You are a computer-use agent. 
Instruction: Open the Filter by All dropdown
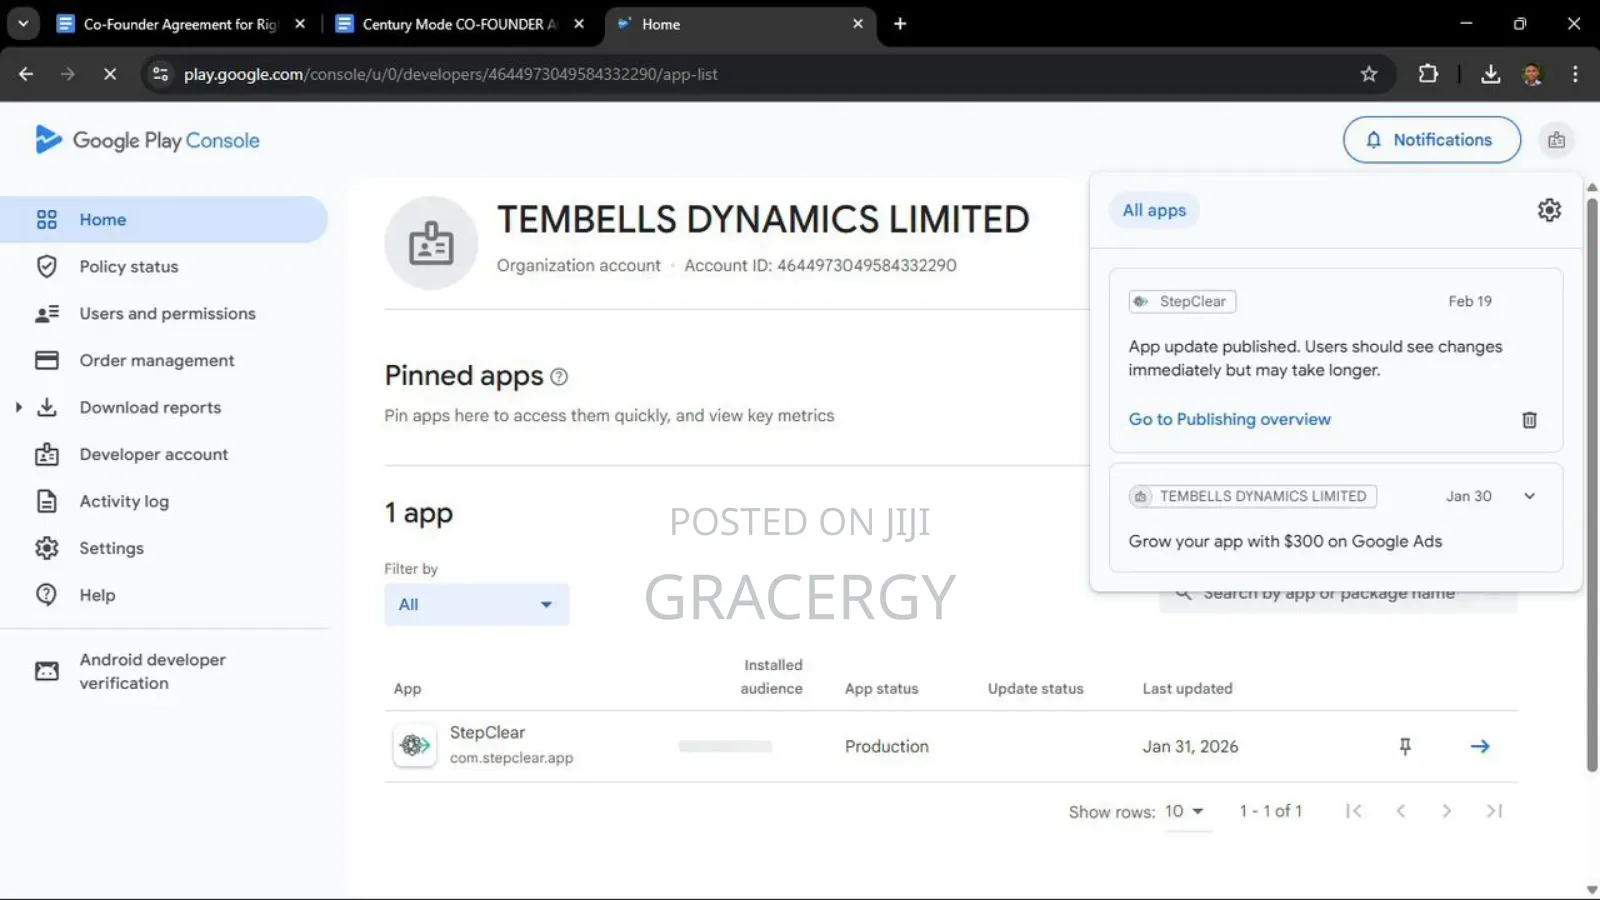477,605
